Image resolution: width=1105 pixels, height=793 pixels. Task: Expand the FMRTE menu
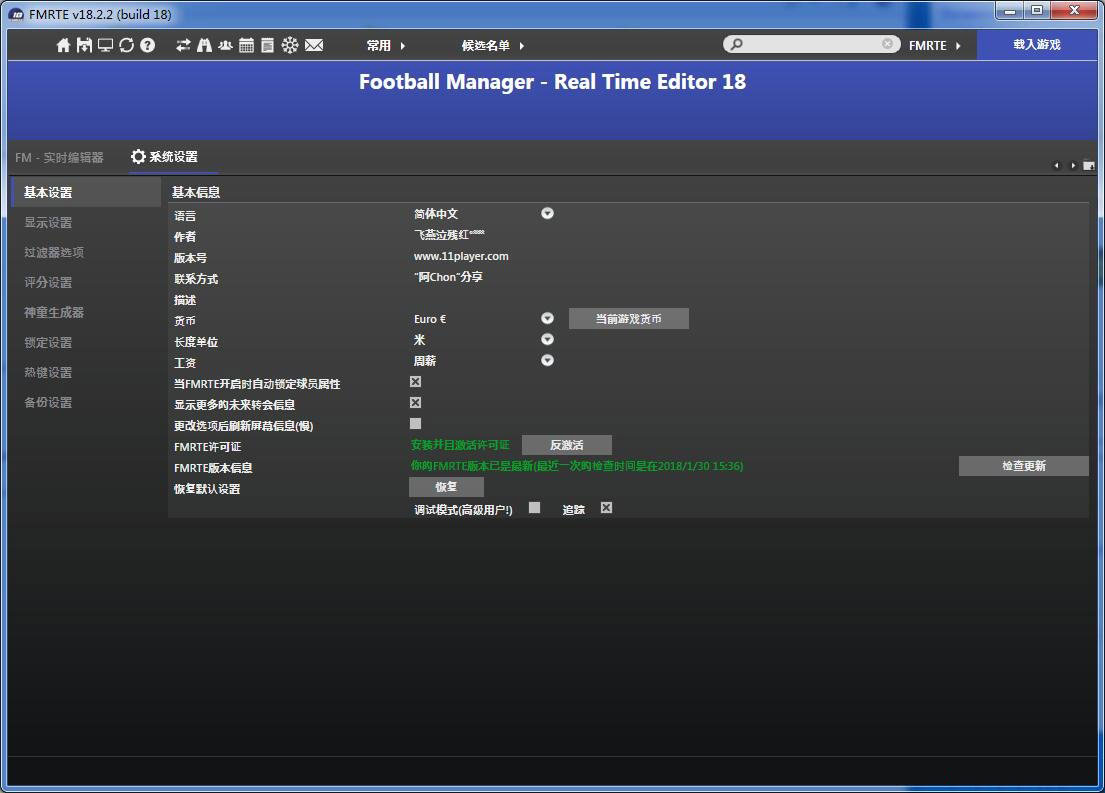tap(935, 45)
